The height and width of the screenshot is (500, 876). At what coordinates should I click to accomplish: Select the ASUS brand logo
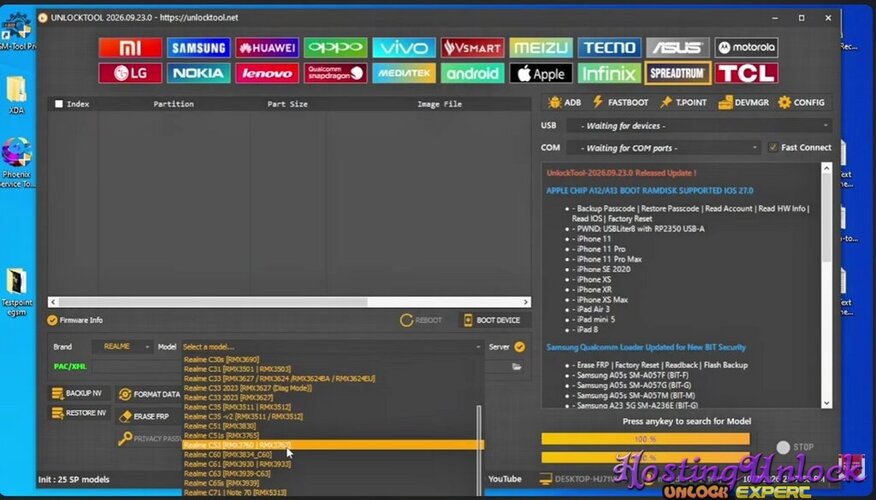(678, 48)
